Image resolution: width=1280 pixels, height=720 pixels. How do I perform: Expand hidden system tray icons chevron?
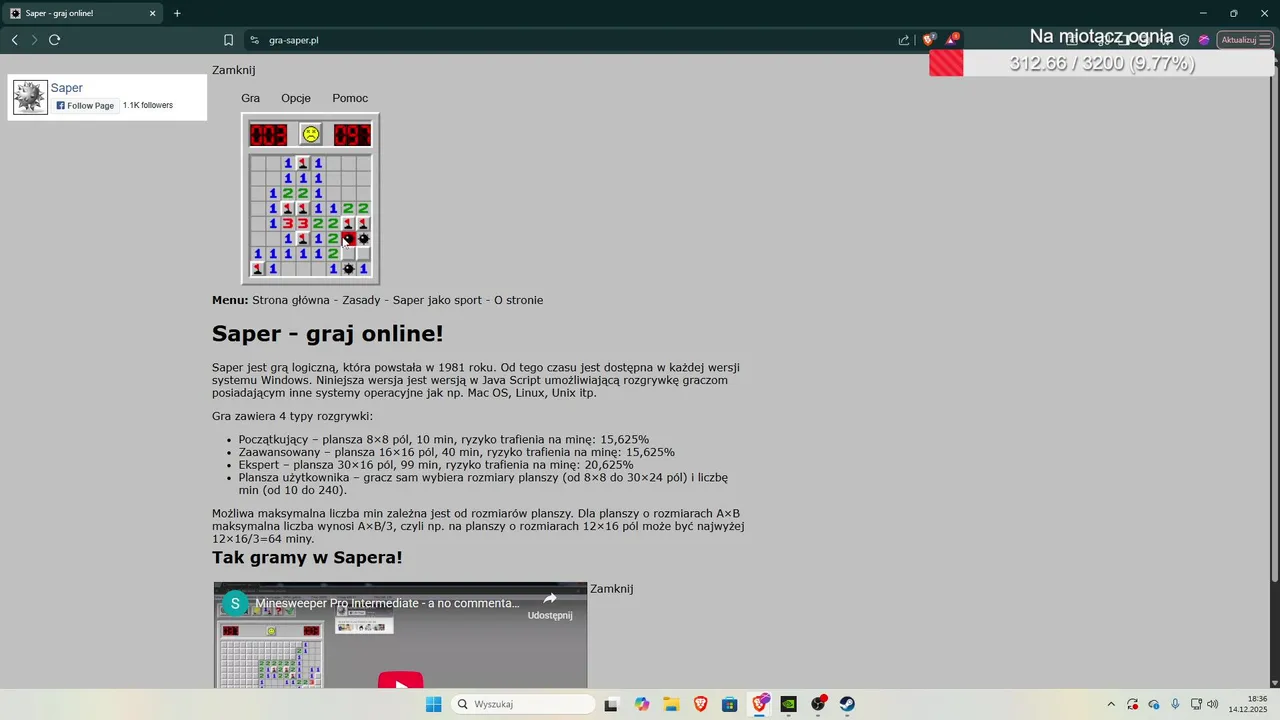pos(1110,704)
